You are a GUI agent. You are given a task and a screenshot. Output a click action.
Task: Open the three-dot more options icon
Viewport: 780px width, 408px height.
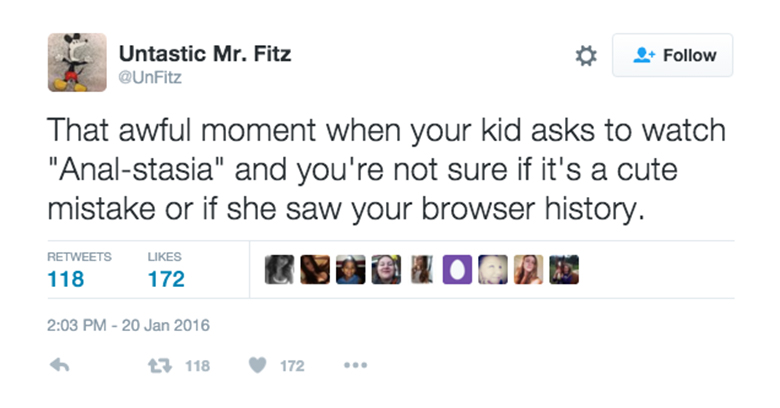355,366
